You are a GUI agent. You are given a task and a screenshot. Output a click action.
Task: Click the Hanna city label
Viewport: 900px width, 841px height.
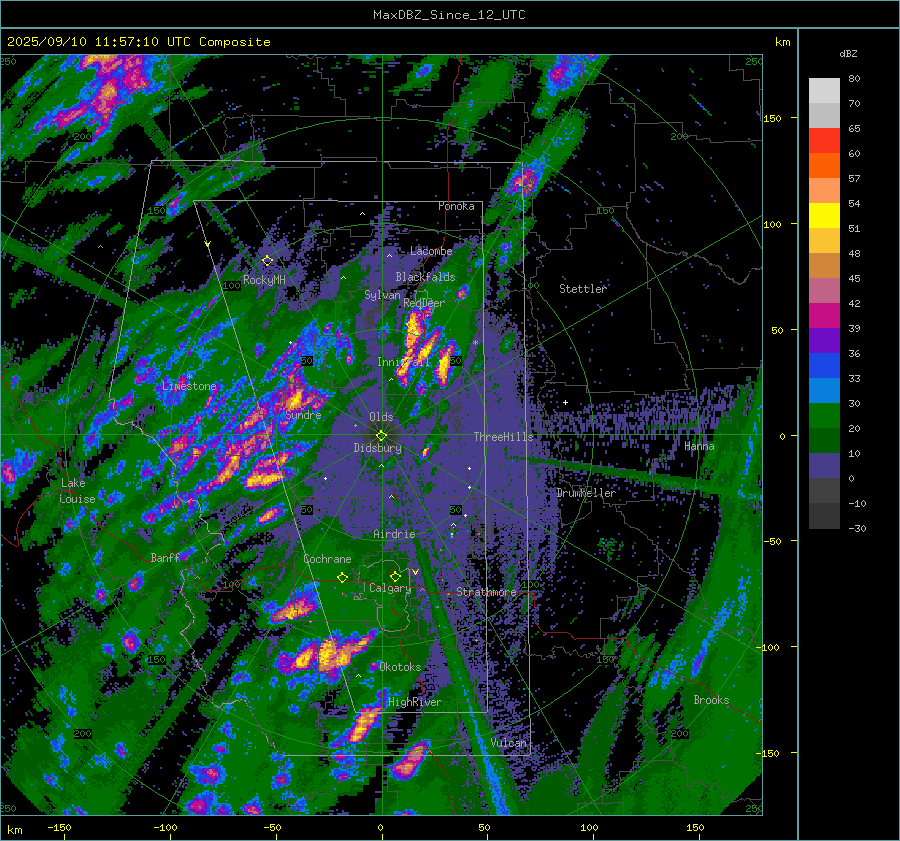(699, 446)
